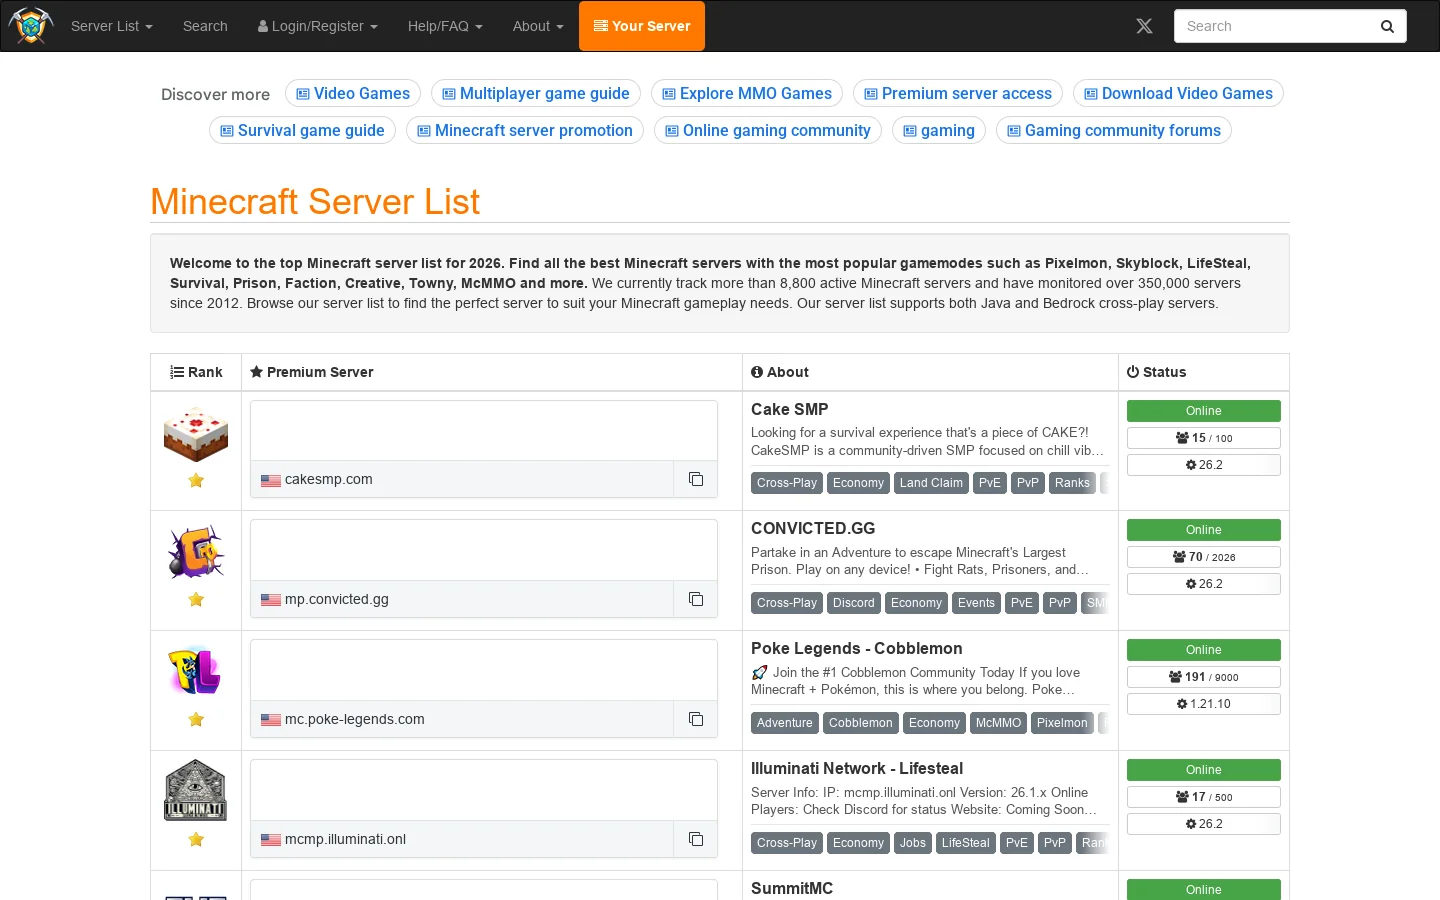Screen dimensions: 1440x900
Task: Click the Poke Legends - Cobblemon title
Action: 857,648
